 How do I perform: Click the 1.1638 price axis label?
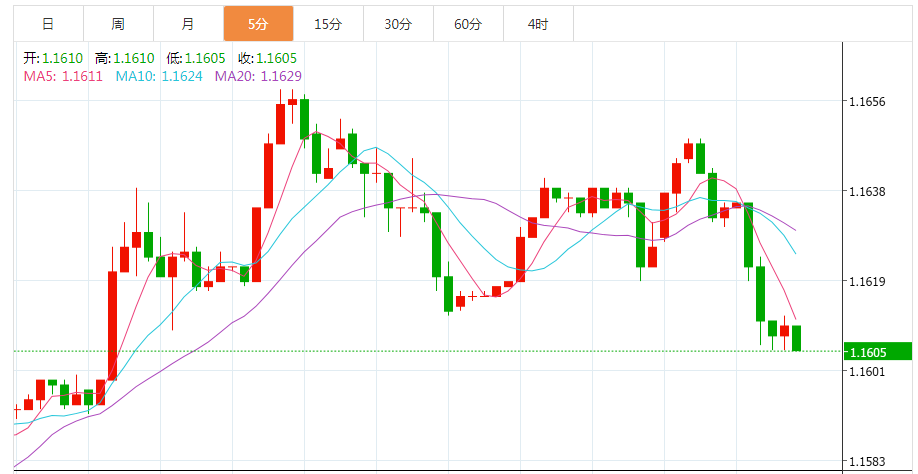tap(868, 191)
